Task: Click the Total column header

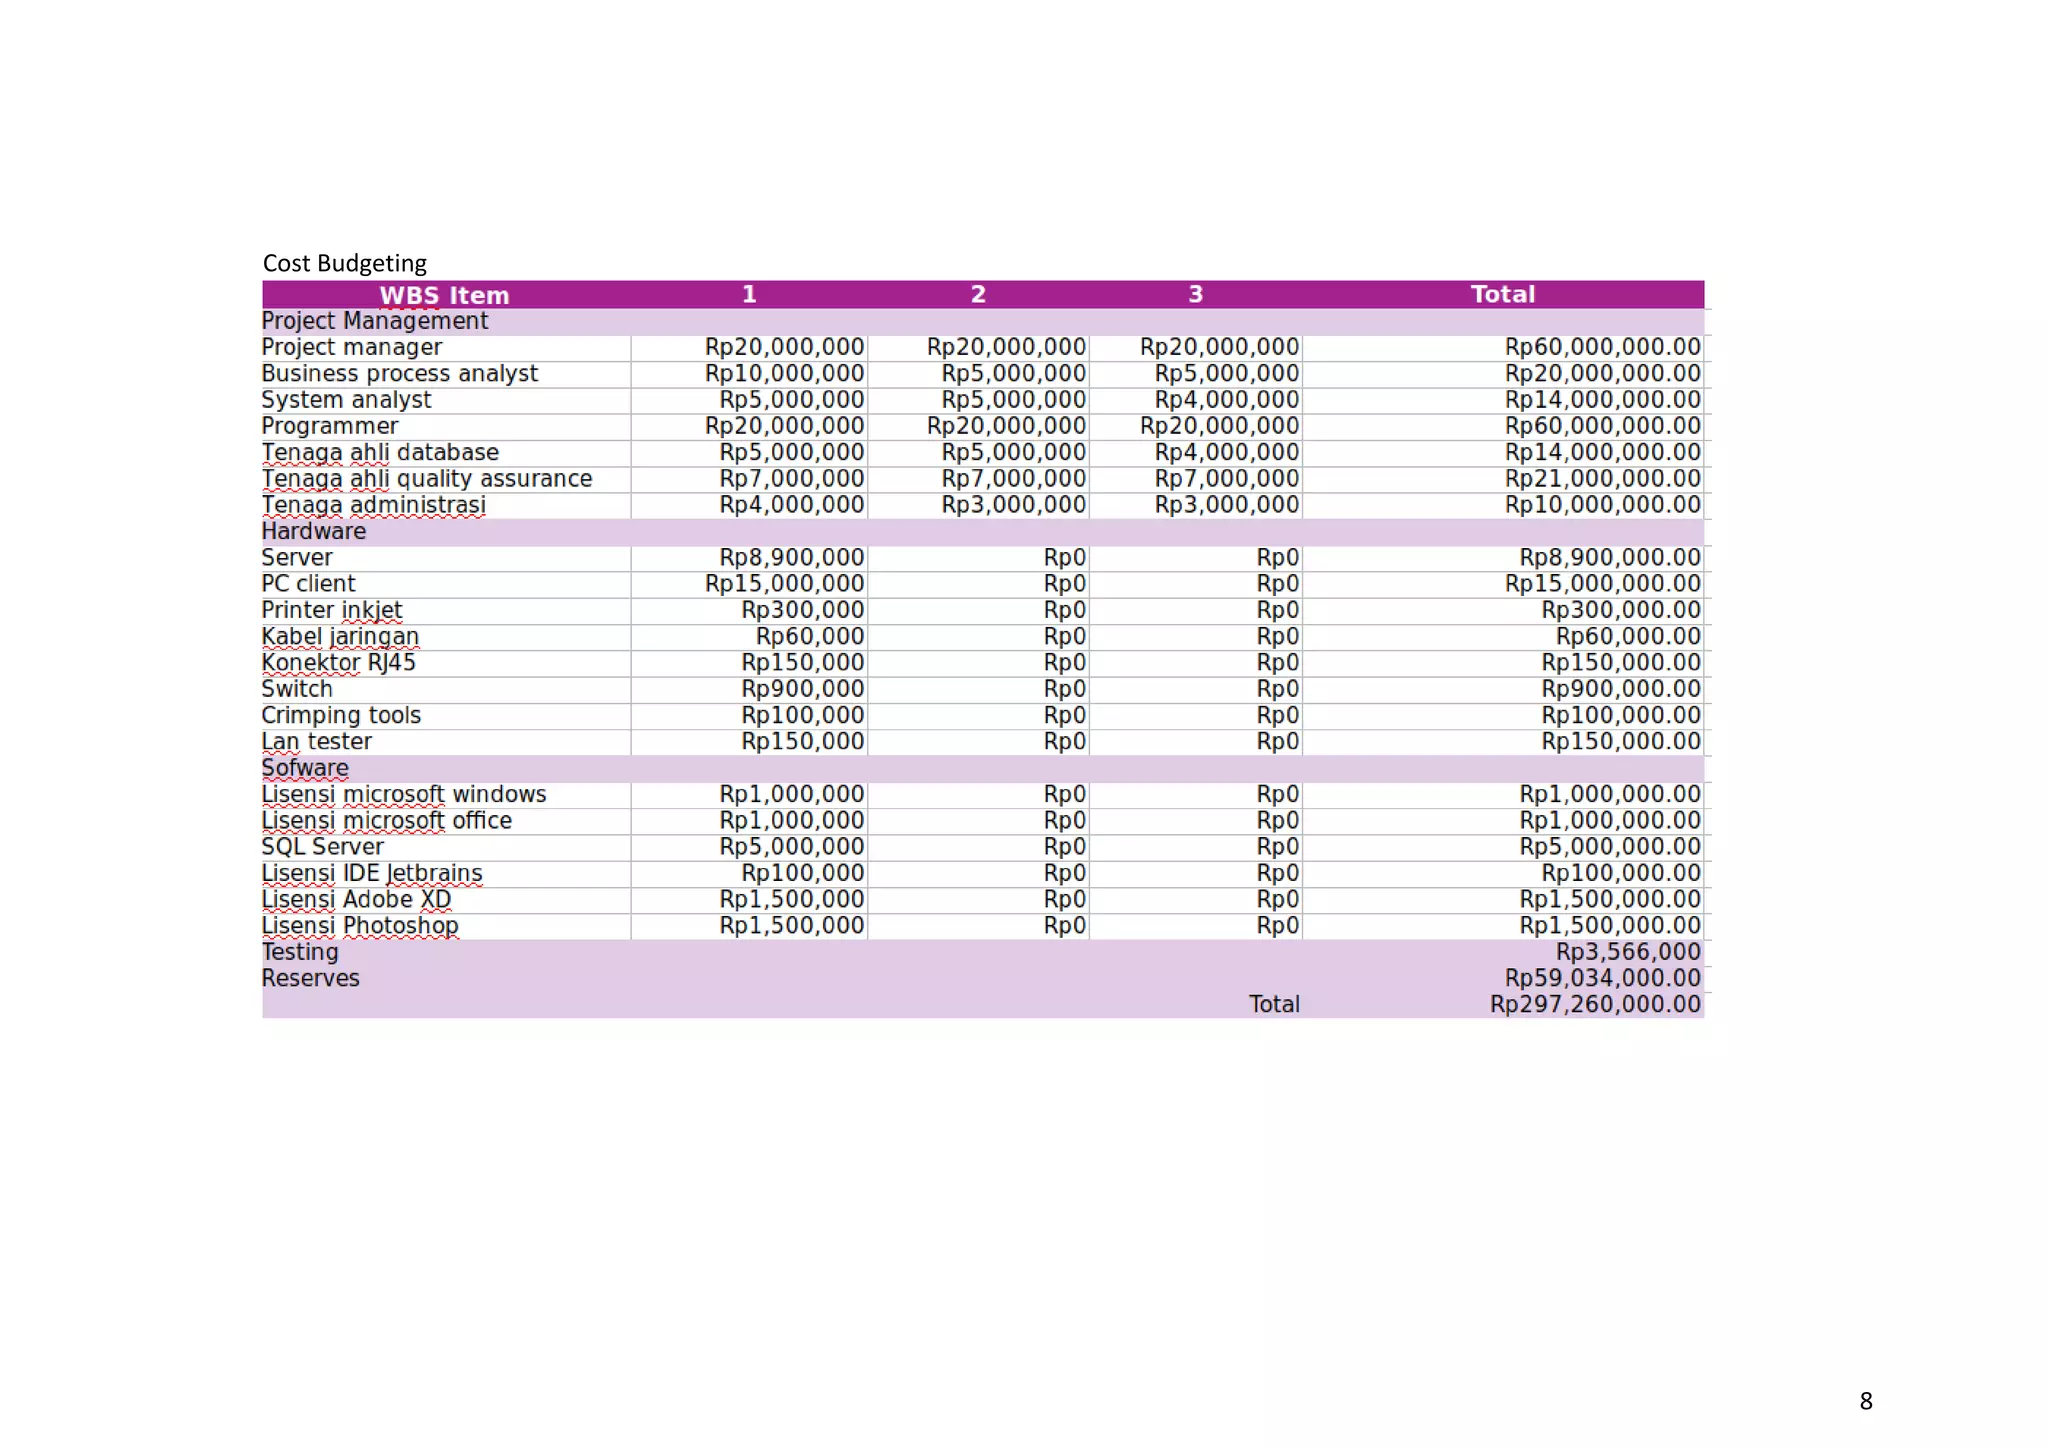Action: click(1502, 294)
